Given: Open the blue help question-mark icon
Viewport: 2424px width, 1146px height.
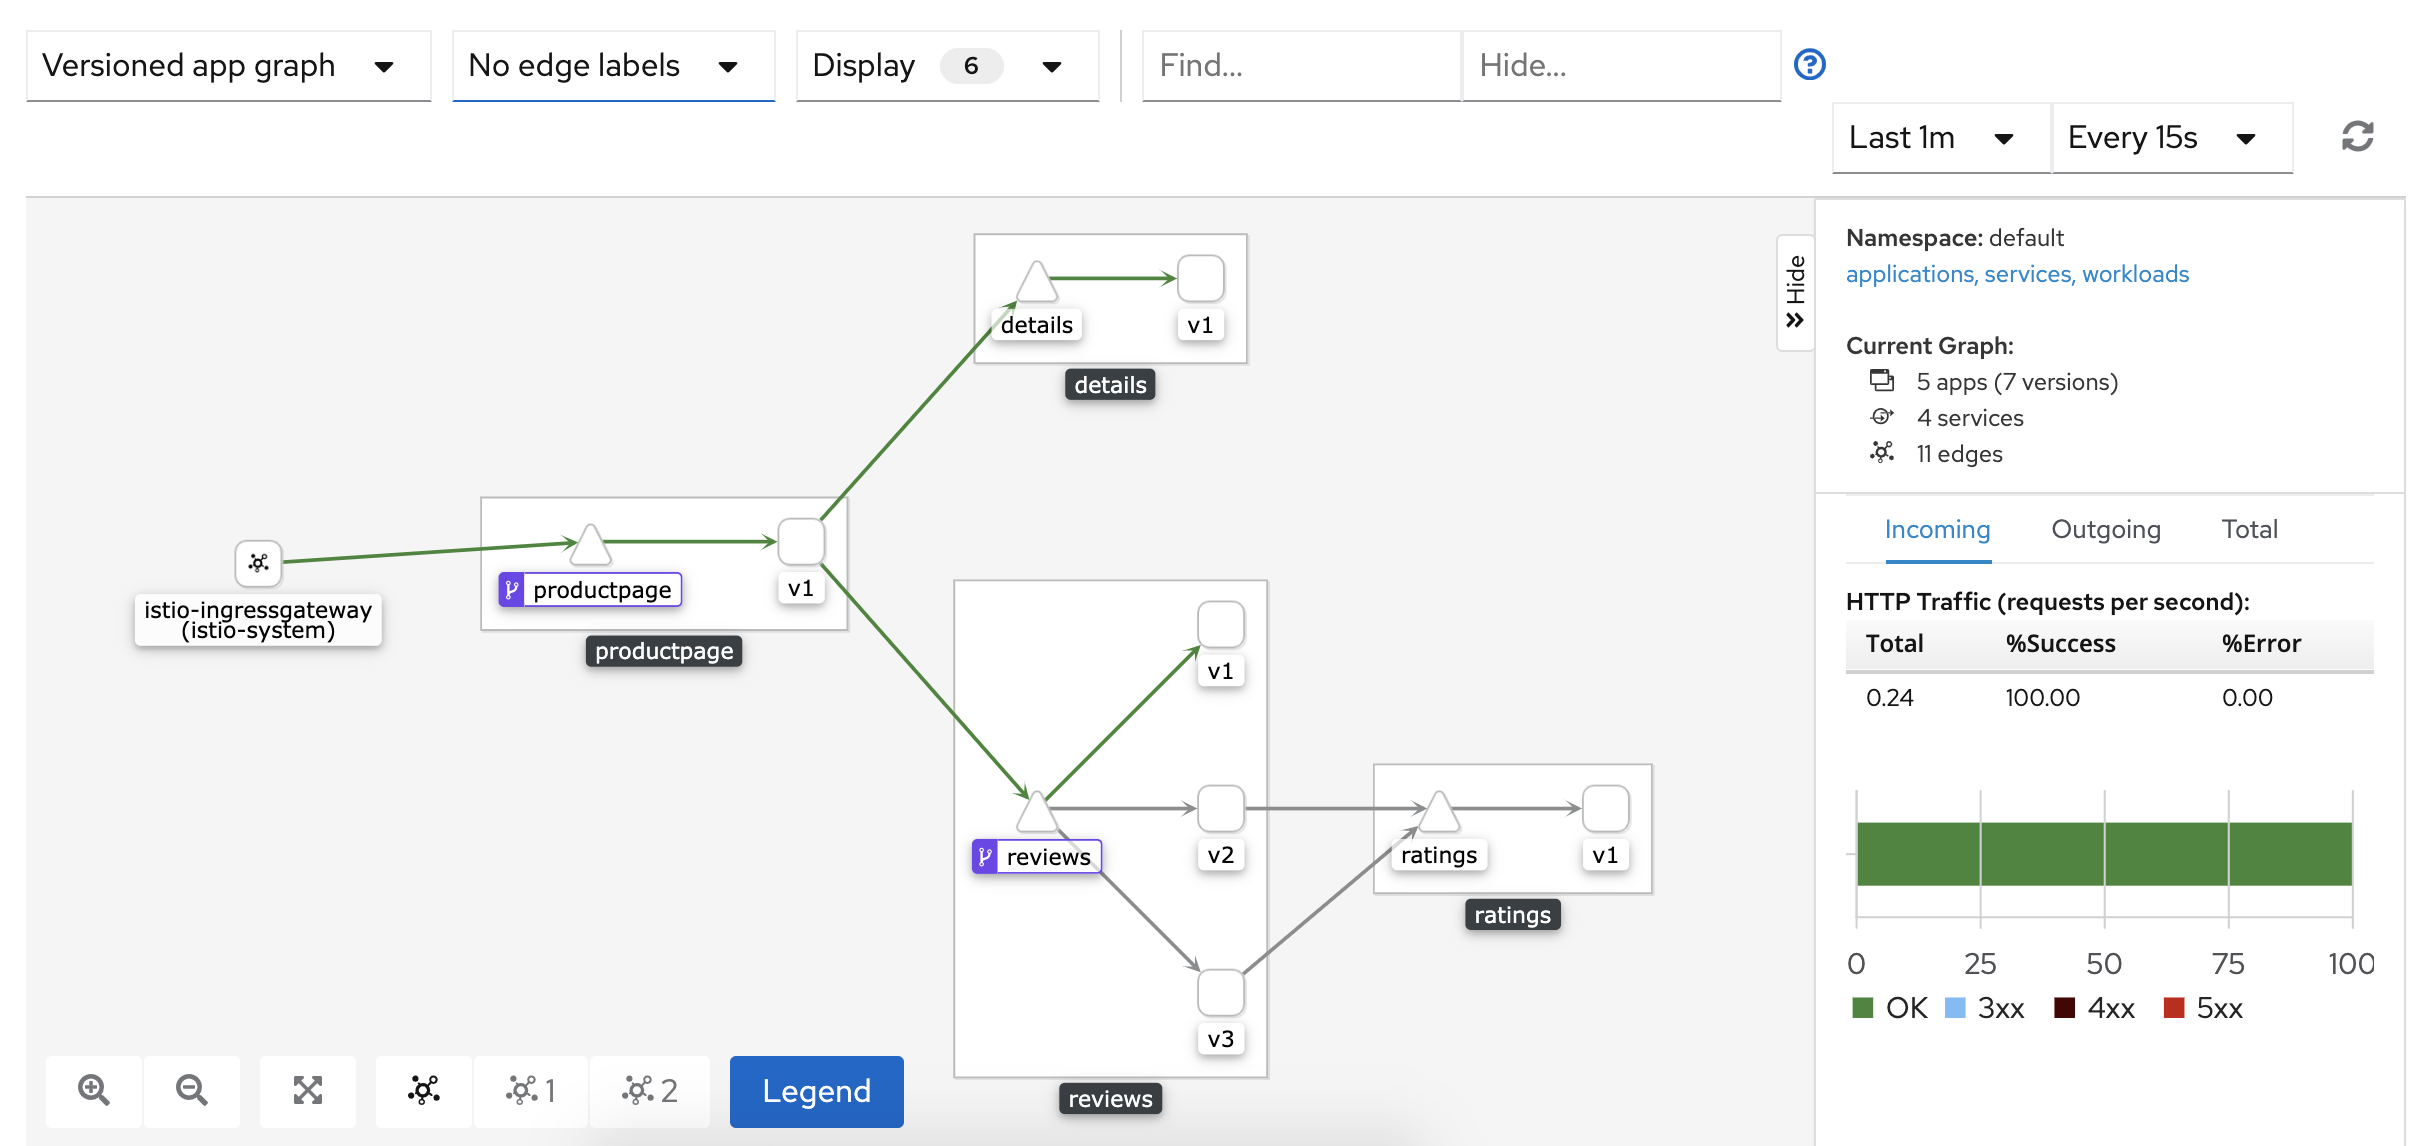Looking at the screenshot, I should [1809, 65].
